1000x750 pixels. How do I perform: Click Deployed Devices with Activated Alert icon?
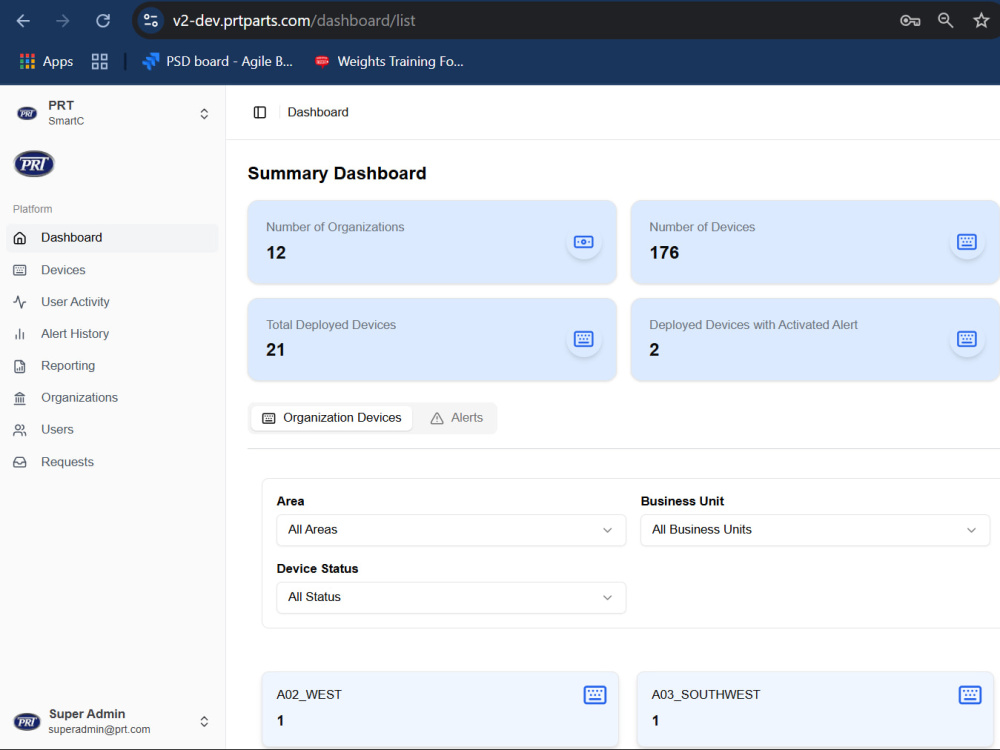point(967,339)
